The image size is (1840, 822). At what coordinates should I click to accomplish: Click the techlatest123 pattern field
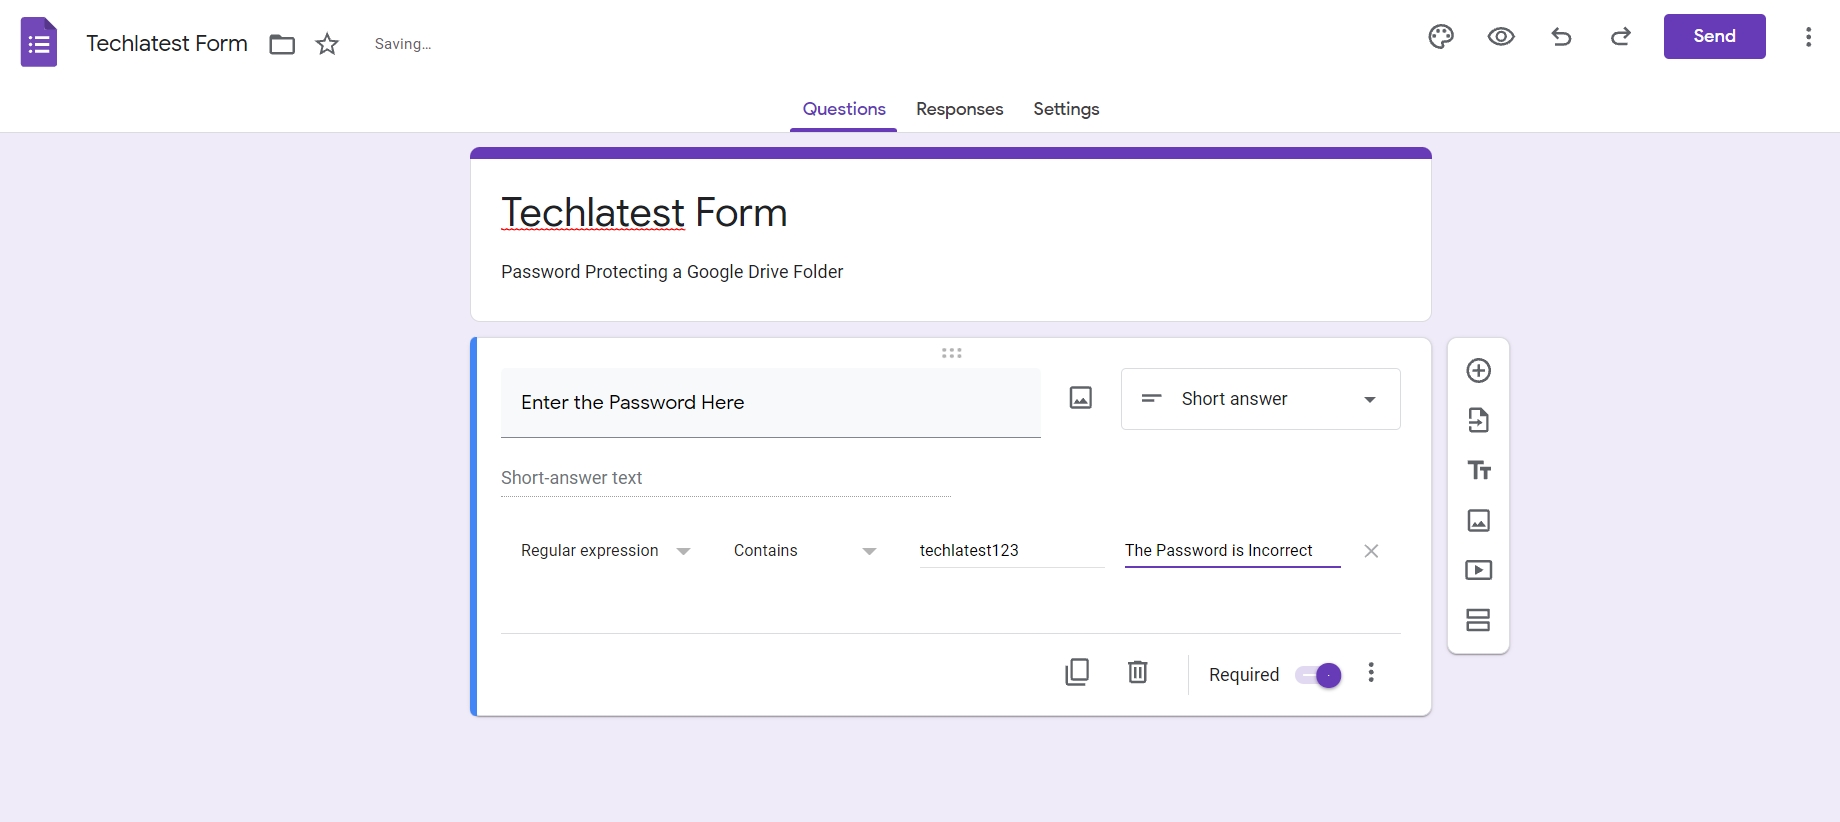coord(1011,551)
